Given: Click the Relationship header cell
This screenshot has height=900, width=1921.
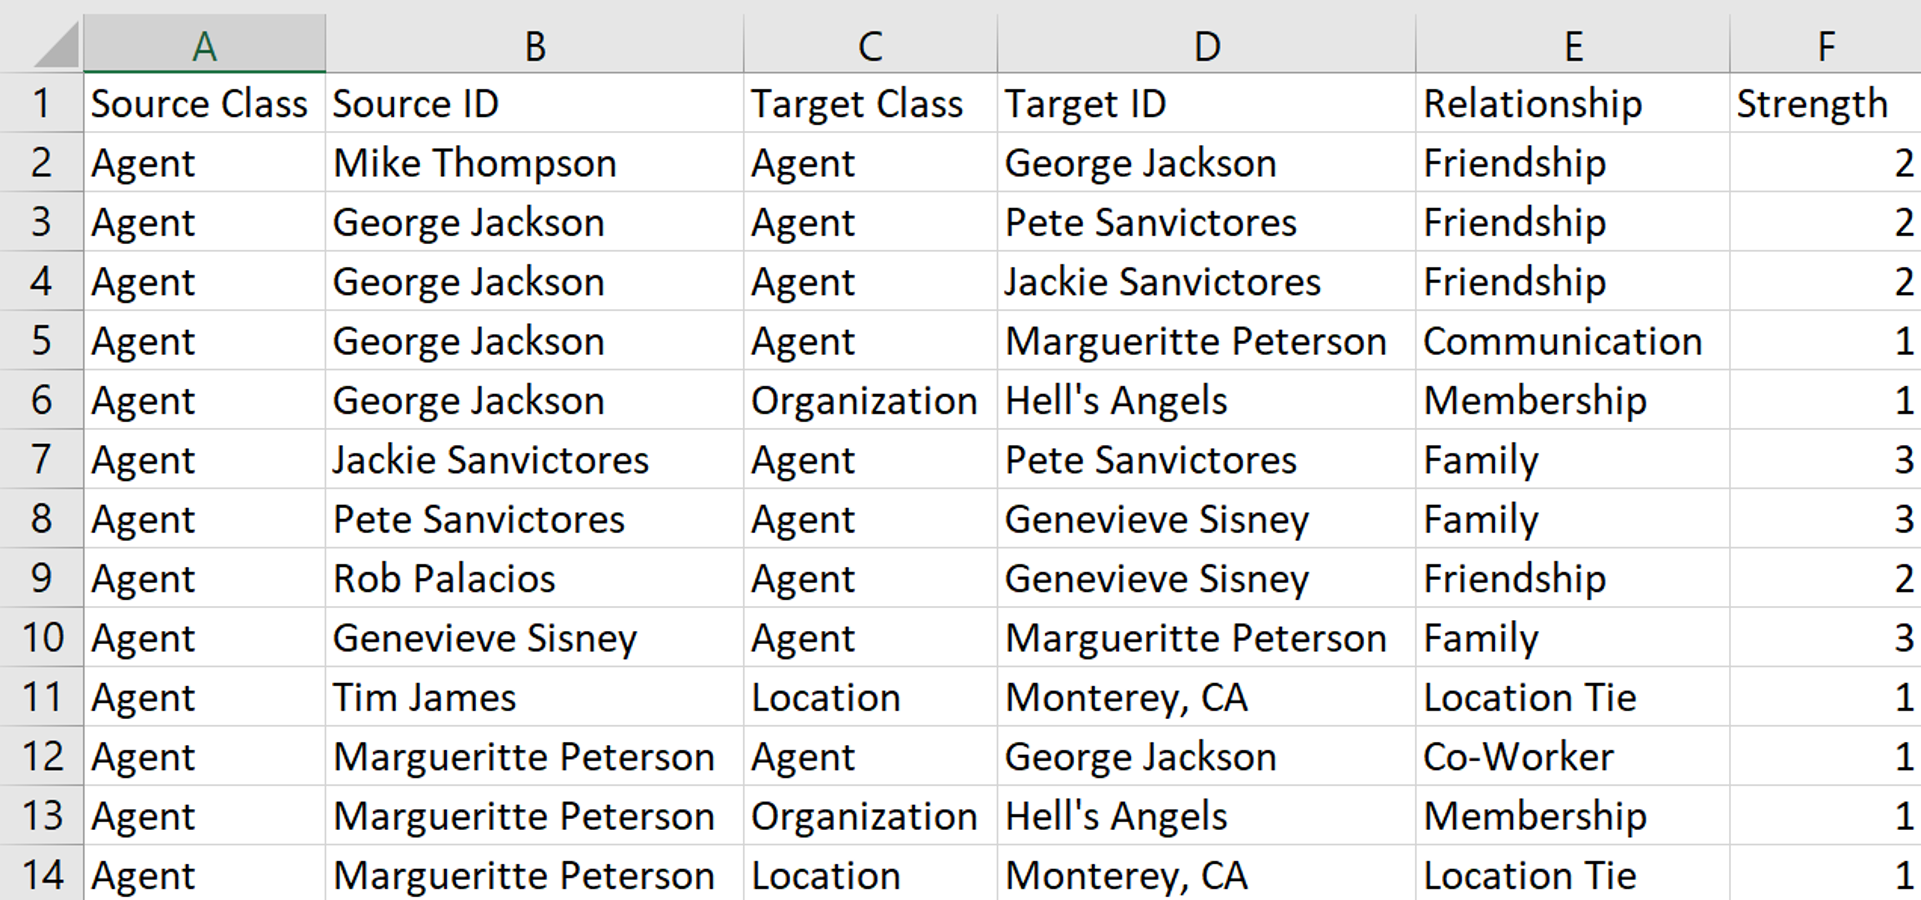Looking at the screenshot, I should (x=1532, y=104).
